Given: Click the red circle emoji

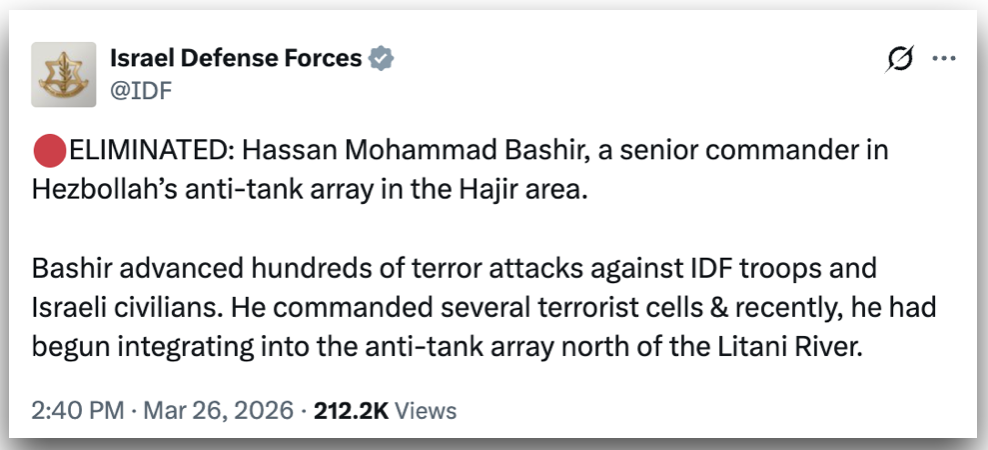Looking at the screenshot, I should coord(47,153).
